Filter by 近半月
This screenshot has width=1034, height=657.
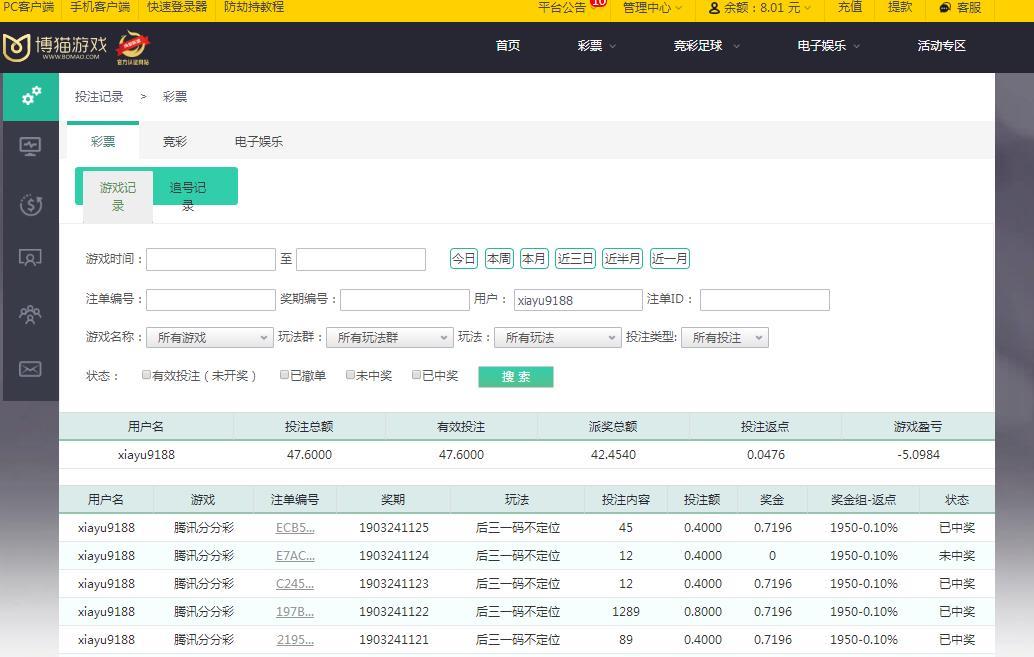623,259
